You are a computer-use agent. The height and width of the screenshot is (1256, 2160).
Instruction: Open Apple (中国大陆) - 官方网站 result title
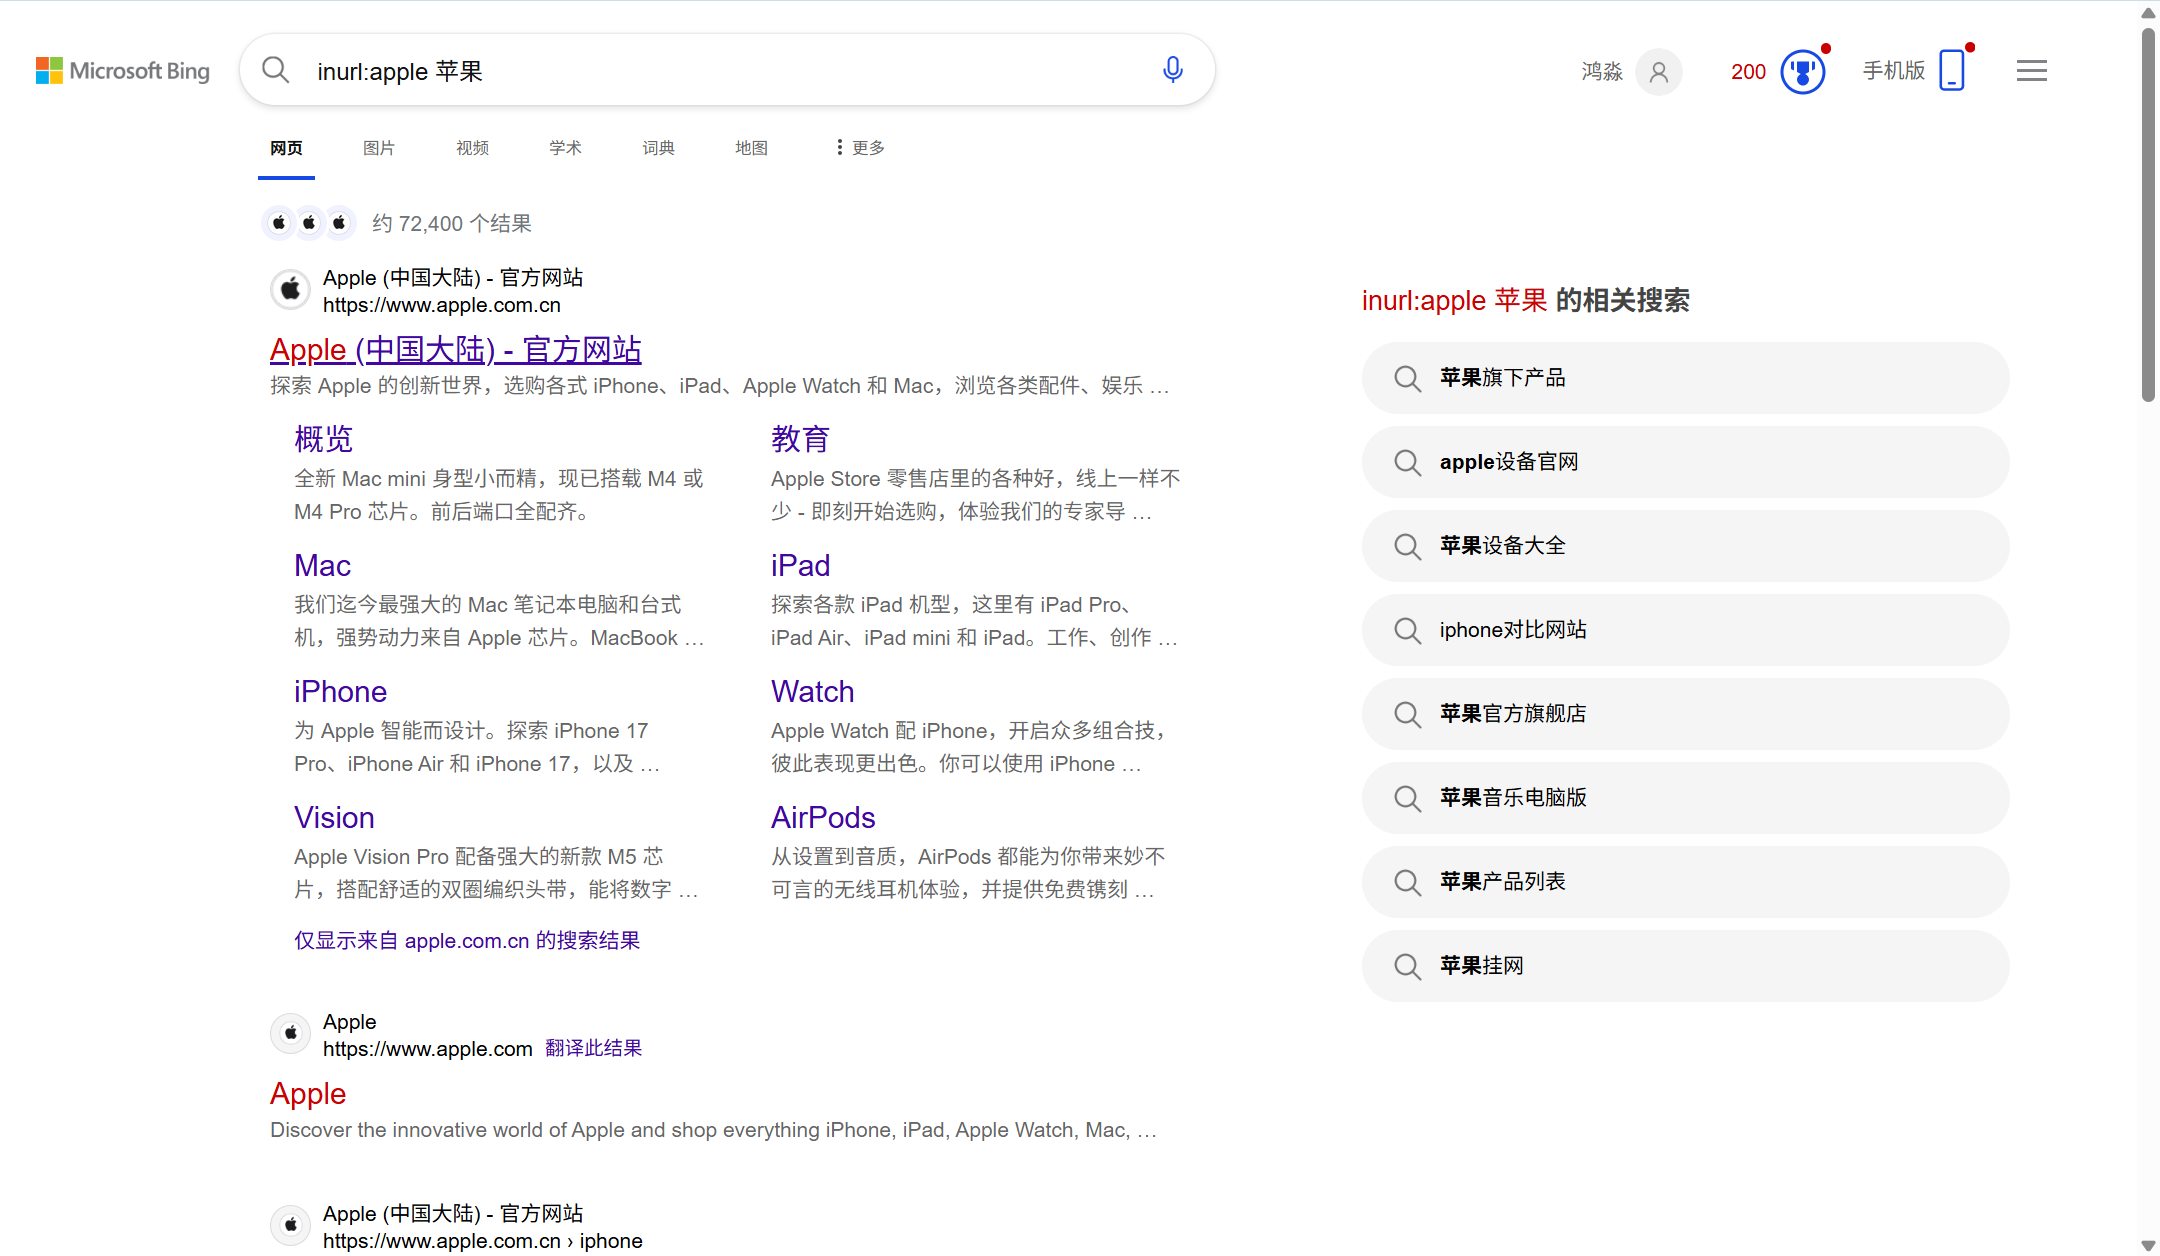[455, 350]
